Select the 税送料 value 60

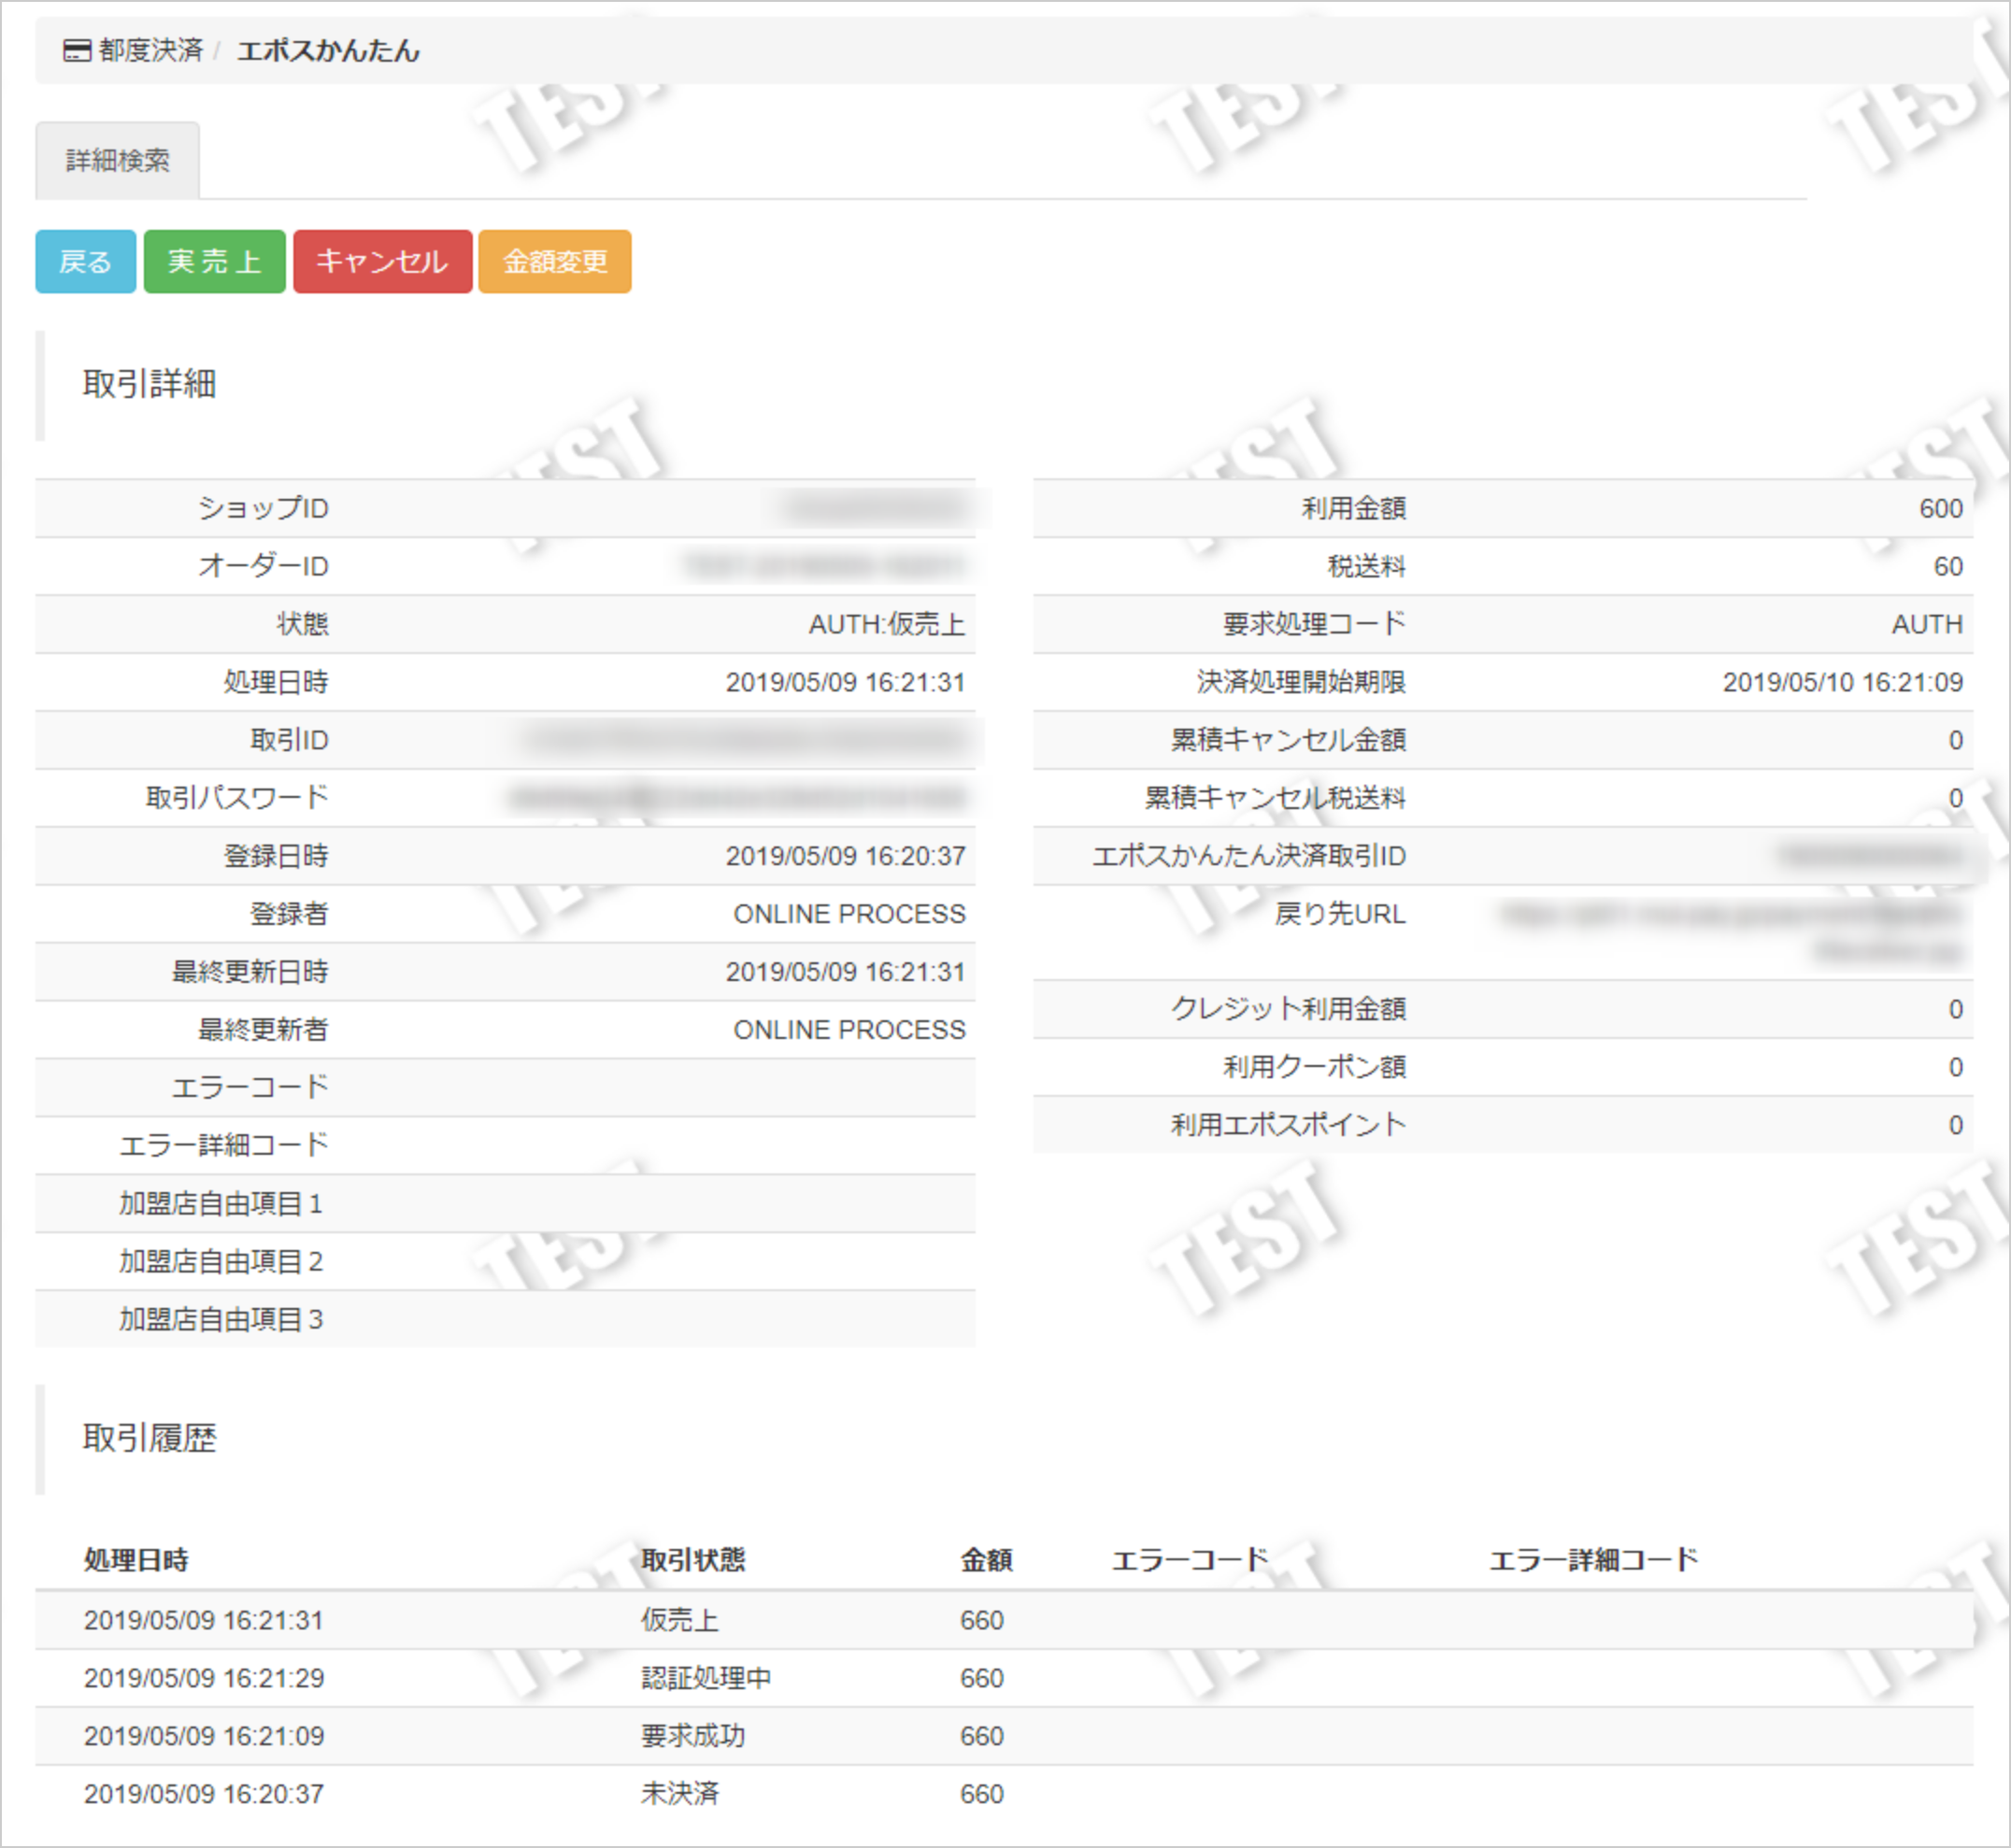[x=1948, y=566]
